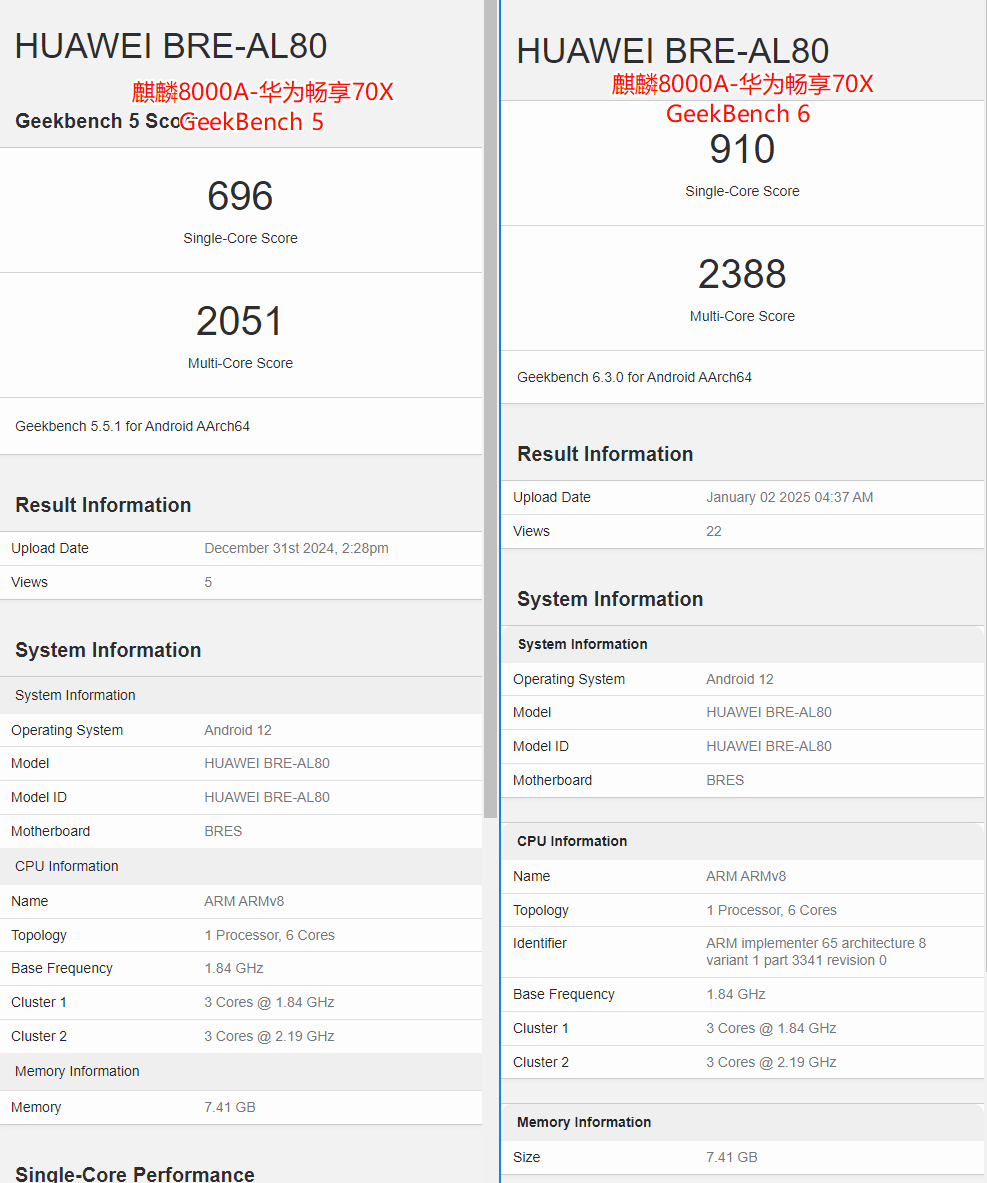Click the December 31st 2024 upload date
The image size is (987, 1183).
(297, 548)
